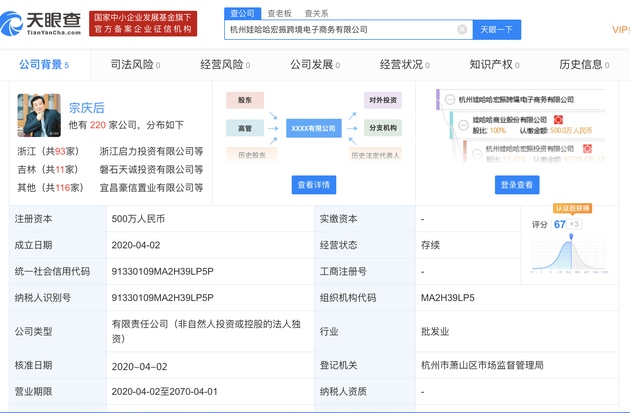Click the 登录查看 button
The image size is (630, 413).
[516, 185]
